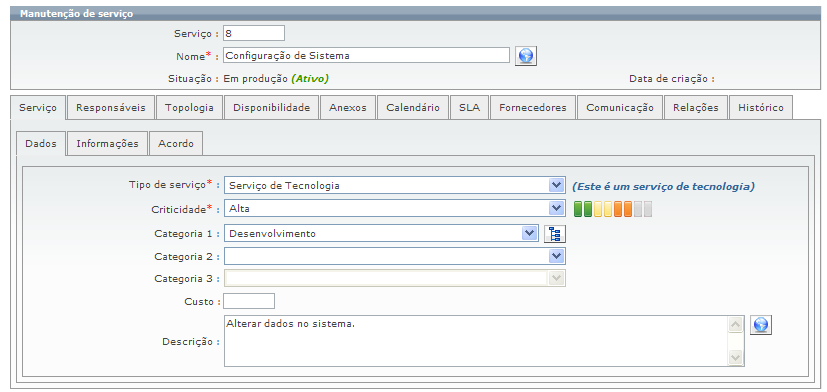Select the Serviço tab
This screenshot has height=392, width=827.
click(38, 108)
